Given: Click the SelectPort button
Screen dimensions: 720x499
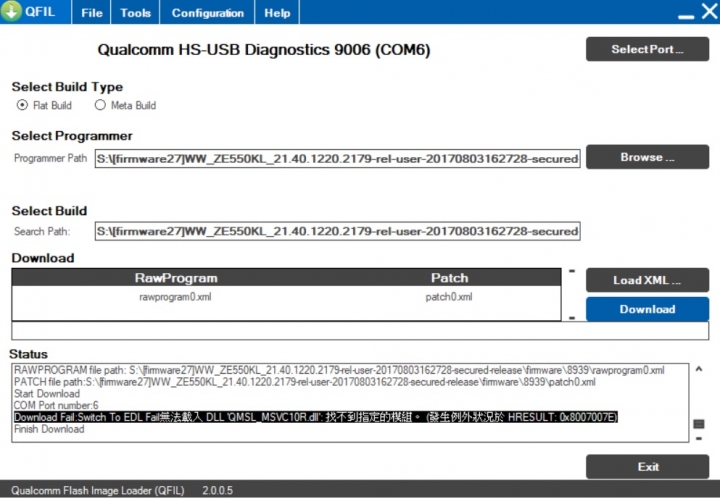Looking at the screenshot, I should click(x=647, y=49).
